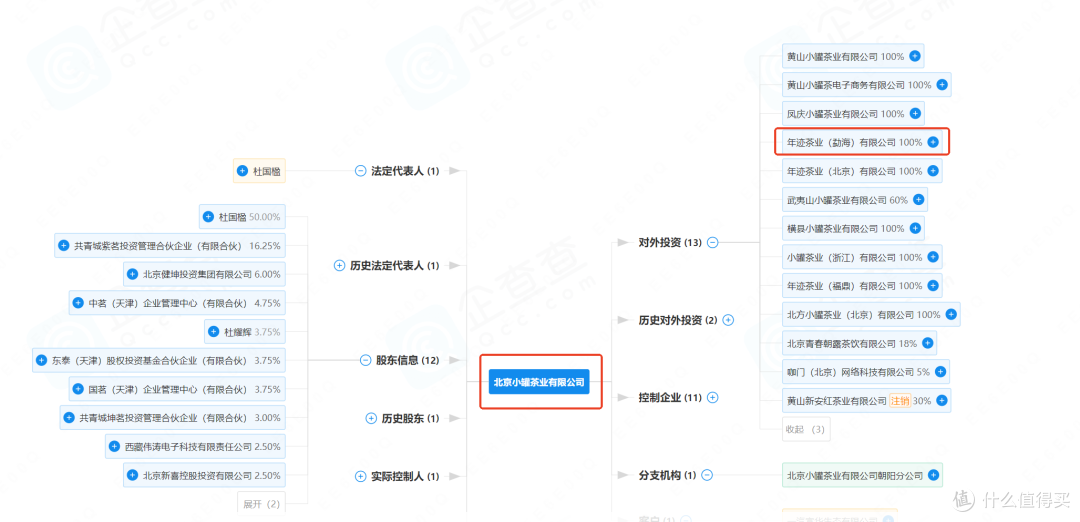Viewport: 1080px width, 522px height.
Task: Expand plus icon beside 小罐茶业（浙江）有限公司
Action: pyautogui.click(x=933, y=257)
